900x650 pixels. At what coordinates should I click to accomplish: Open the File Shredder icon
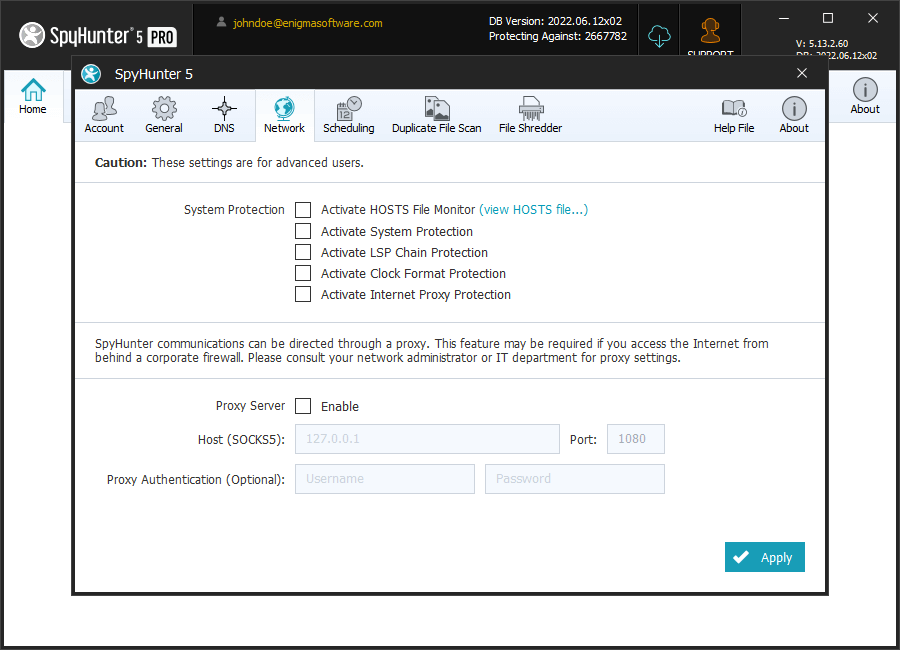coord(530,109)
